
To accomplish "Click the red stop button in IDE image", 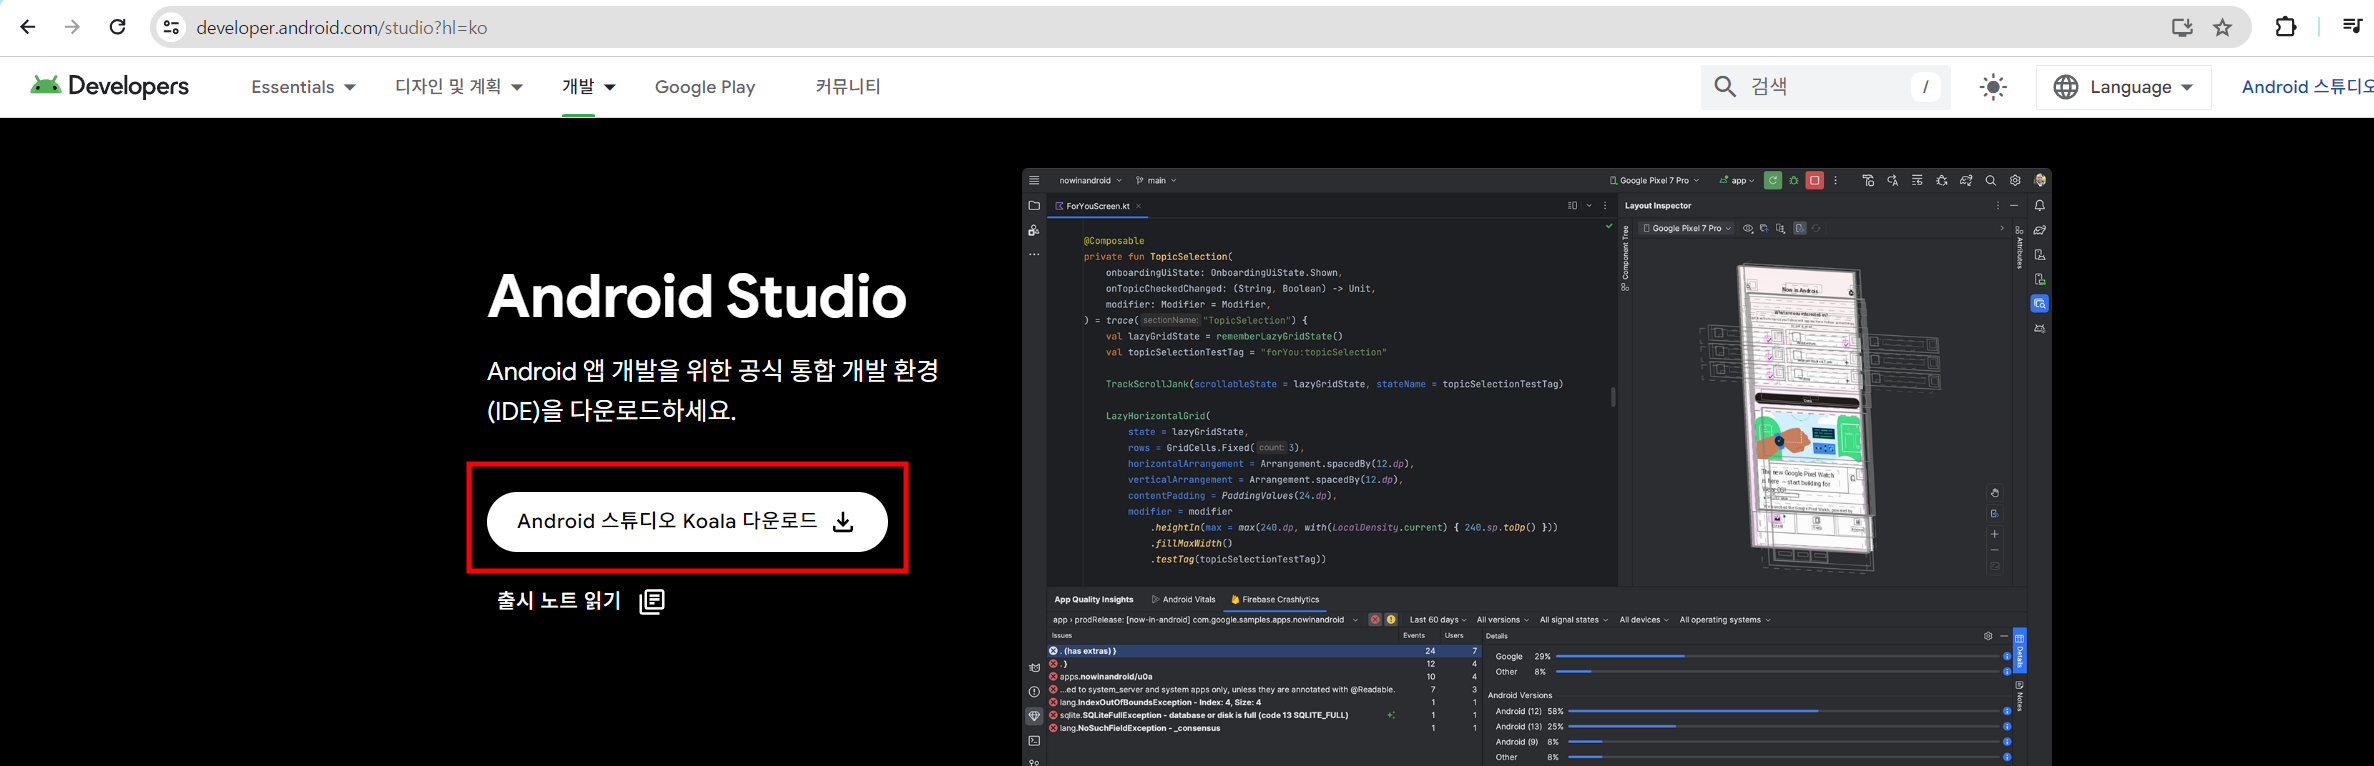I will (1814, 181).
